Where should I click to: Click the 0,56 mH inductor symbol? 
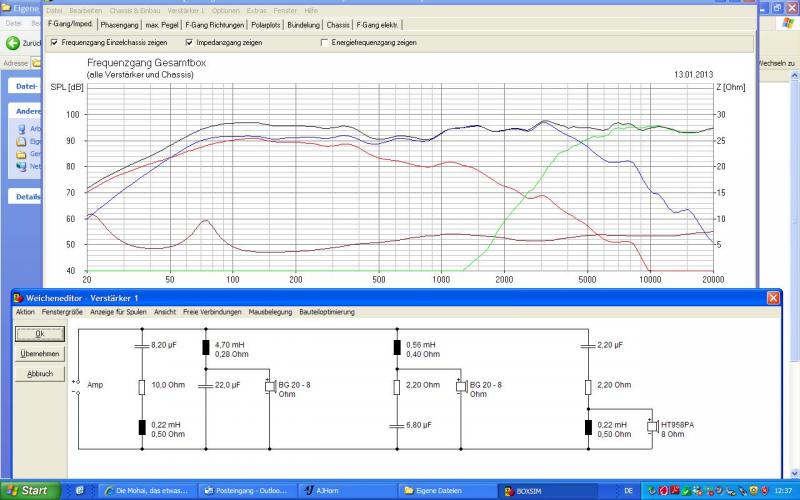[397, 348]
